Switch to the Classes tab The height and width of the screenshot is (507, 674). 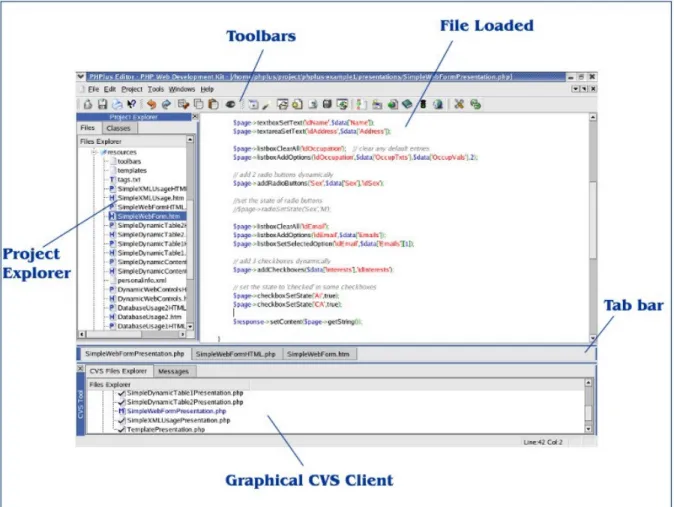(x=119, y=128)
